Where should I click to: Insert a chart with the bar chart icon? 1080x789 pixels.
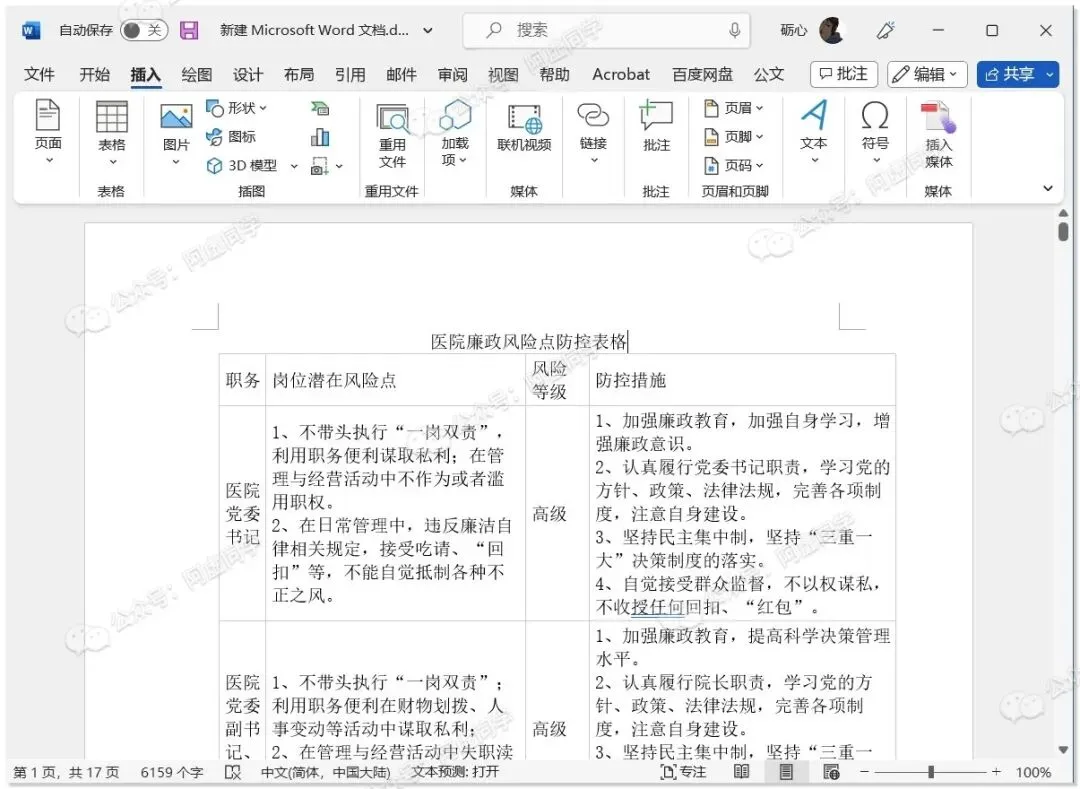click(x=320, y=137)
